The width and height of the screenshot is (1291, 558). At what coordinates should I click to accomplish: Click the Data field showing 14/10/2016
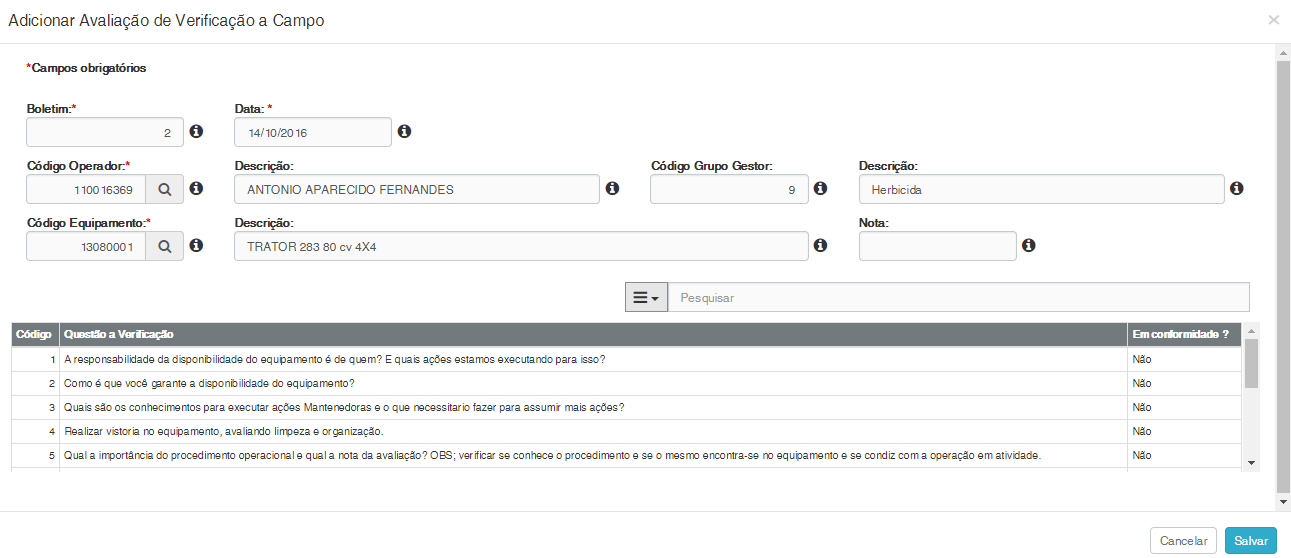click(312, 132)
